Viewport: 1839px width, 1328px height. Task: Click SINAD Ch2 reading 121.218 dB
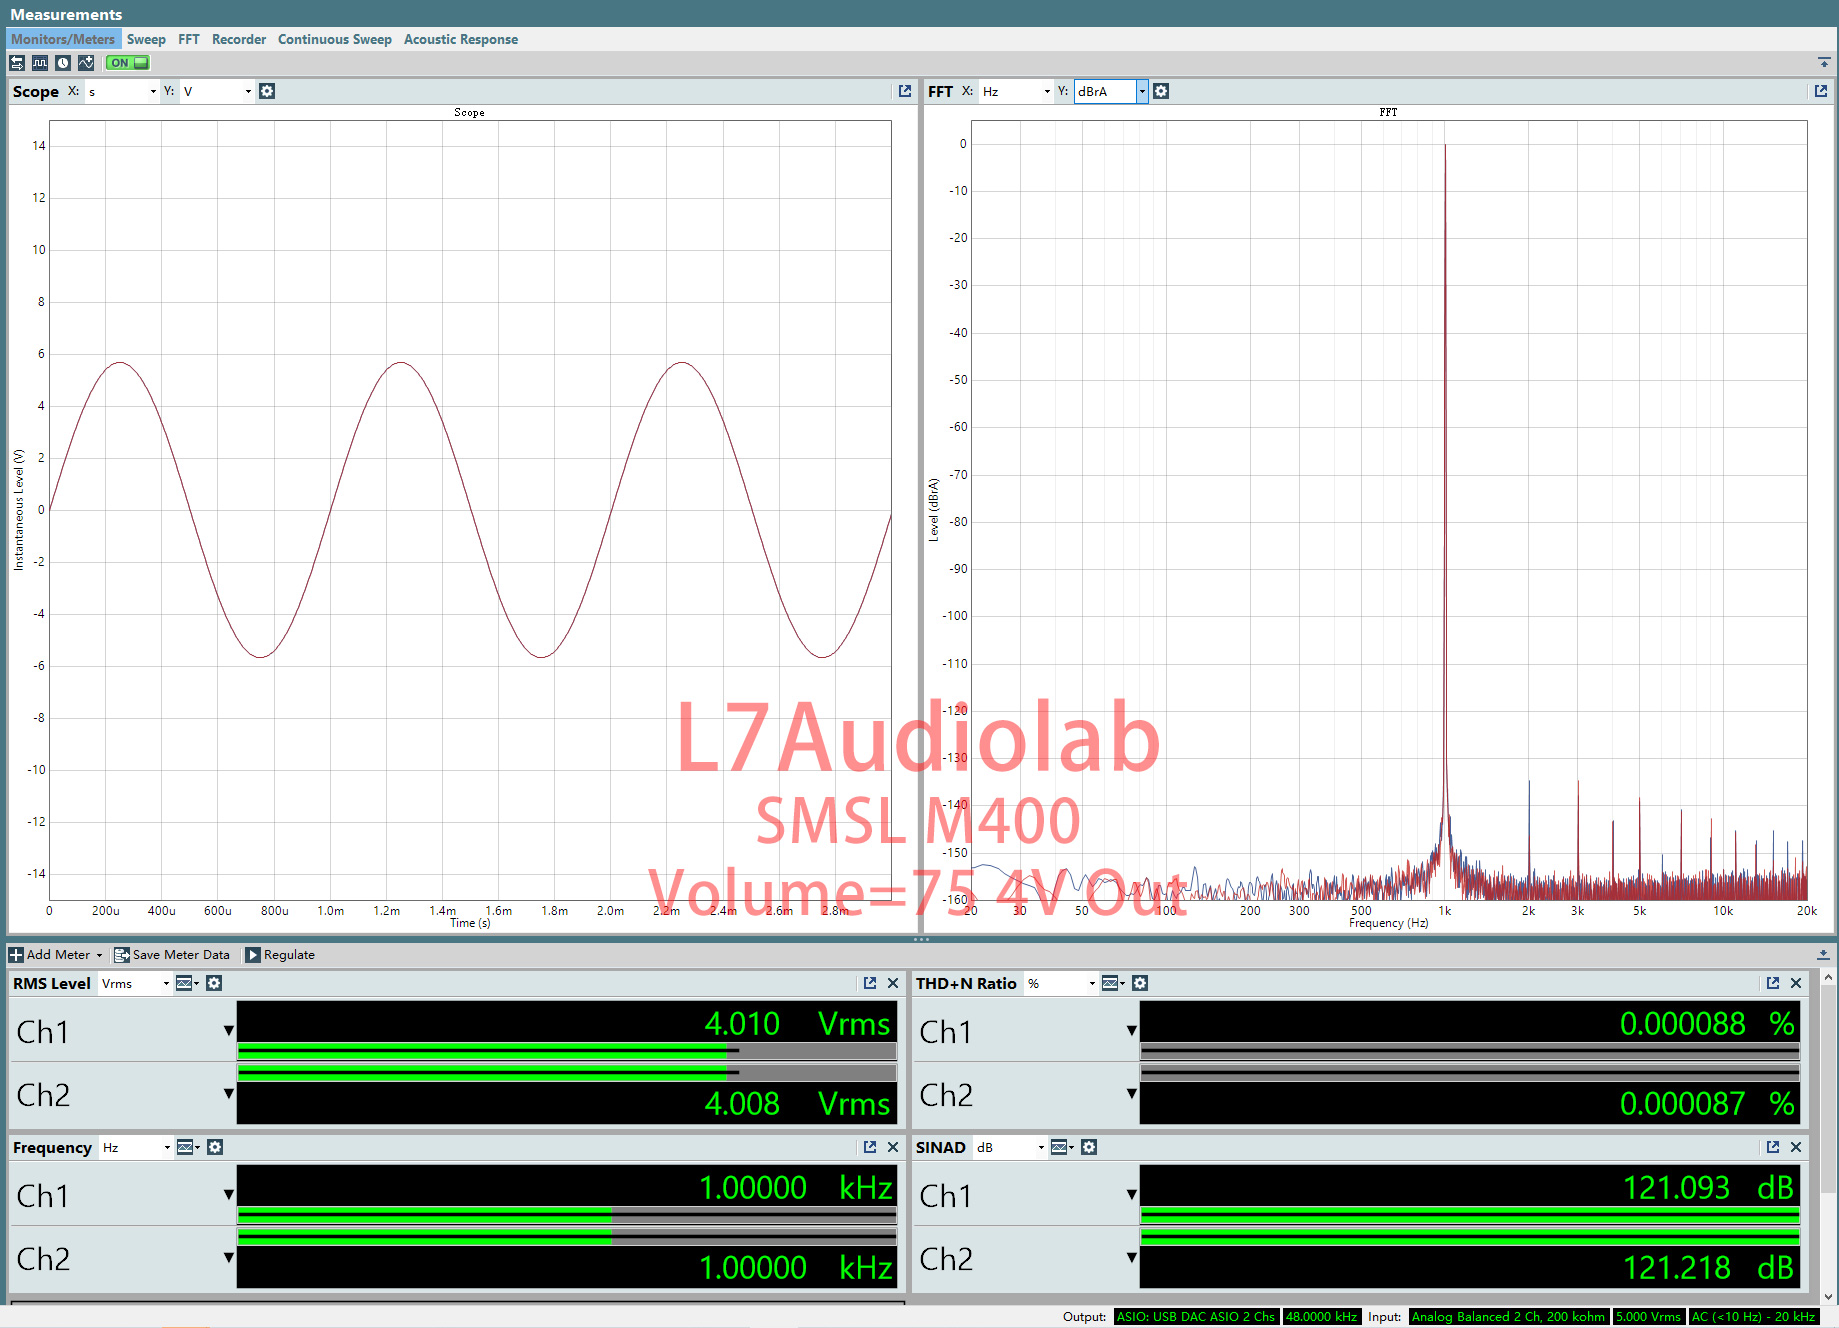click(x=1708, y=1267)
